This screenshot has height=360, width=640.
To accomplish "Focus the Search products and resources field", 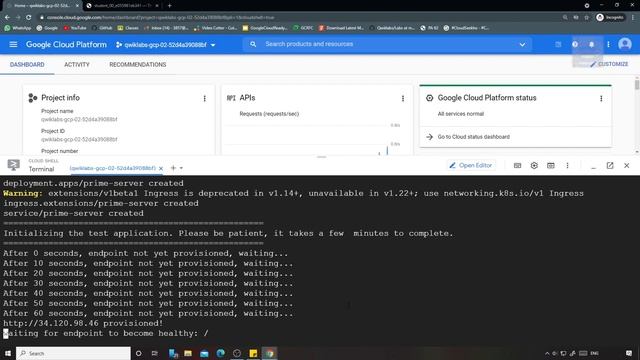I will pos(387,44).
